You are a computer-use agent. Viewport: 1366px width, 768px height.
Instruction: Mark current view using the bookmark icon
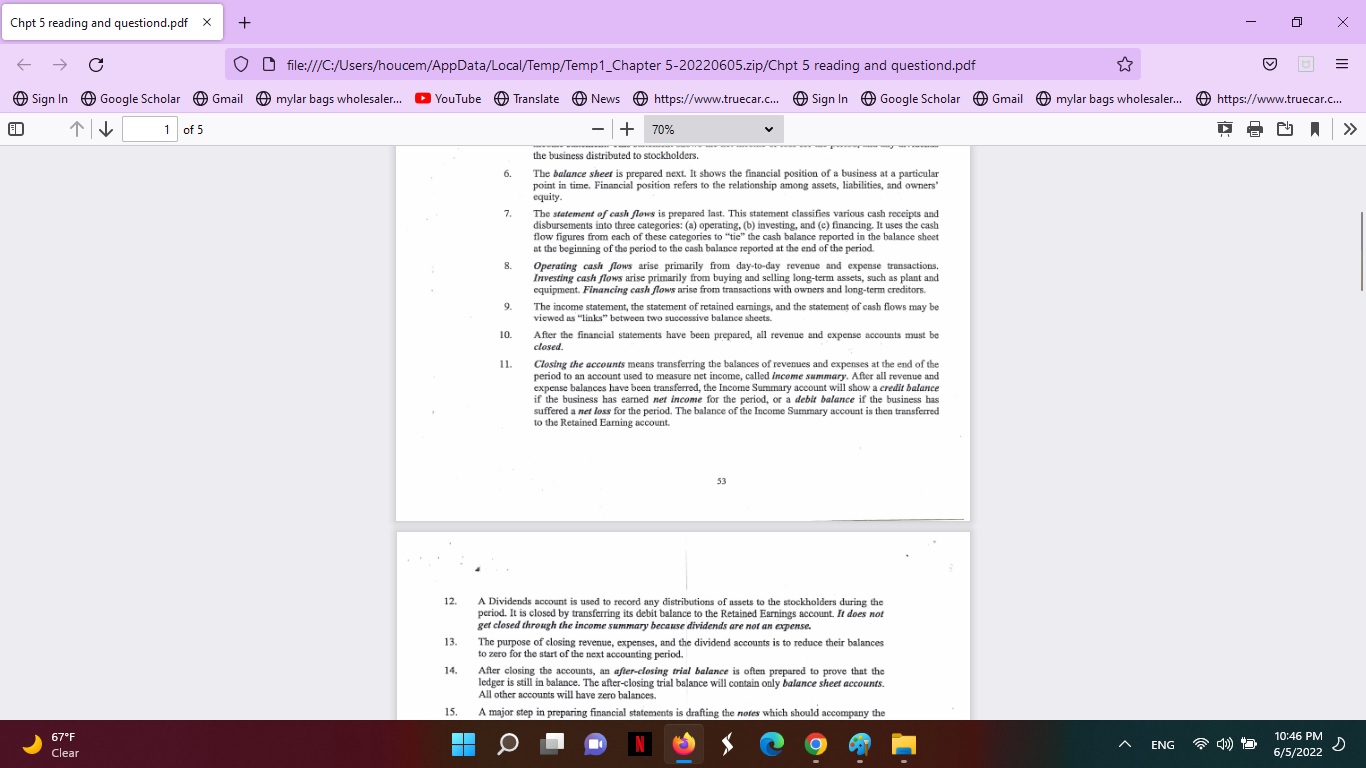(x=1314, y=128)
